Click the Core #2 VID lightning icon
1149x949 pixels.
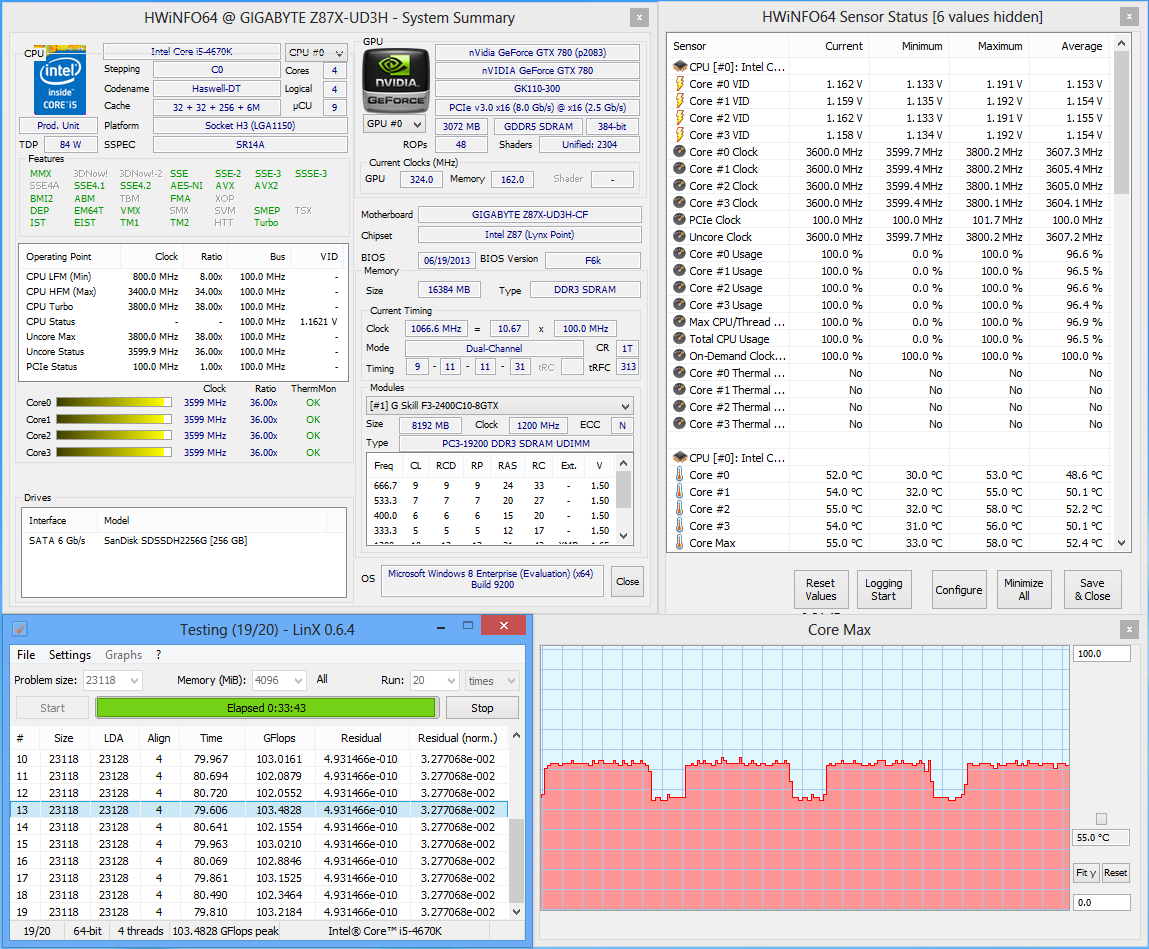tap(679, 117)
